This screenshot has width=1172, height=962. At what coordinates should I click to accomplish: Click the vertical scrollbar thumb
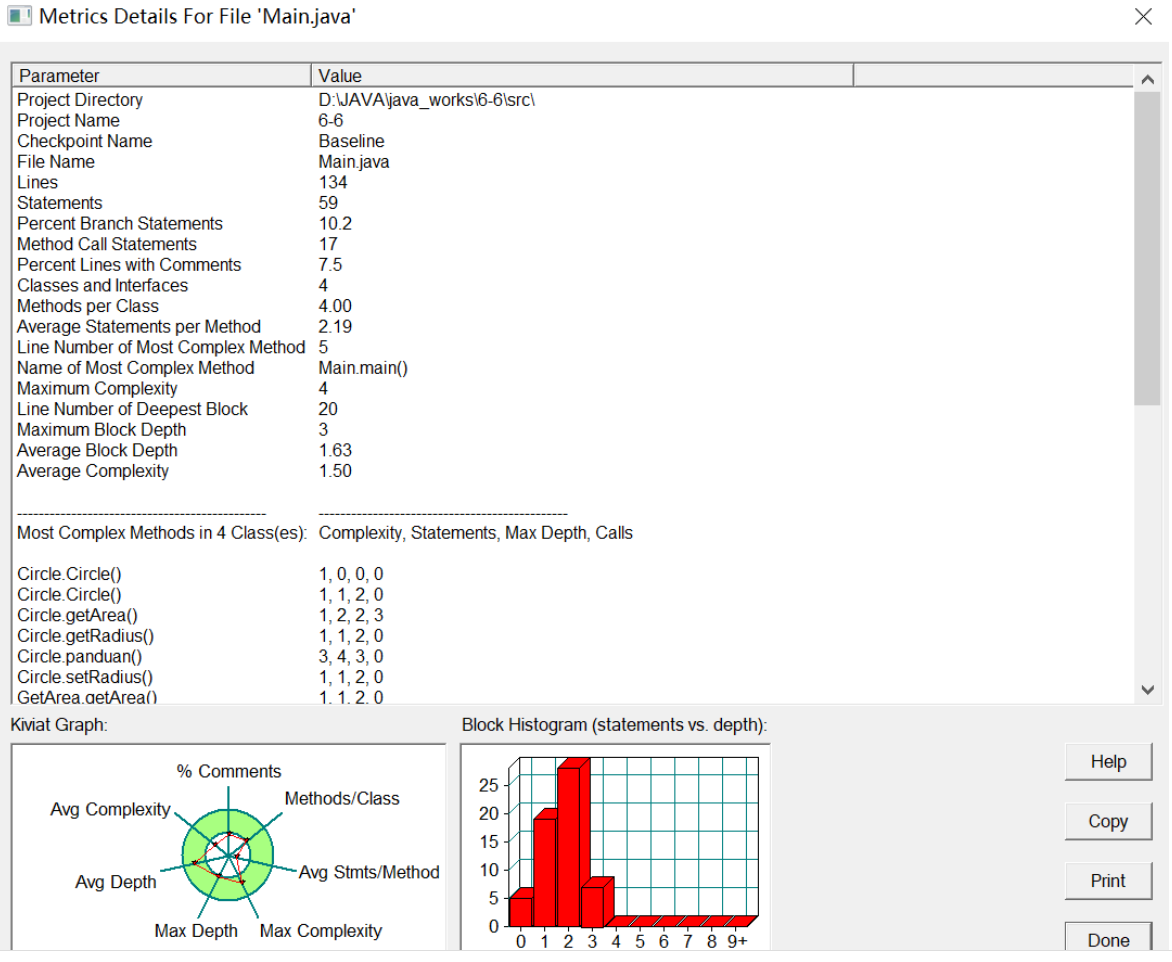coord(1147,248)
